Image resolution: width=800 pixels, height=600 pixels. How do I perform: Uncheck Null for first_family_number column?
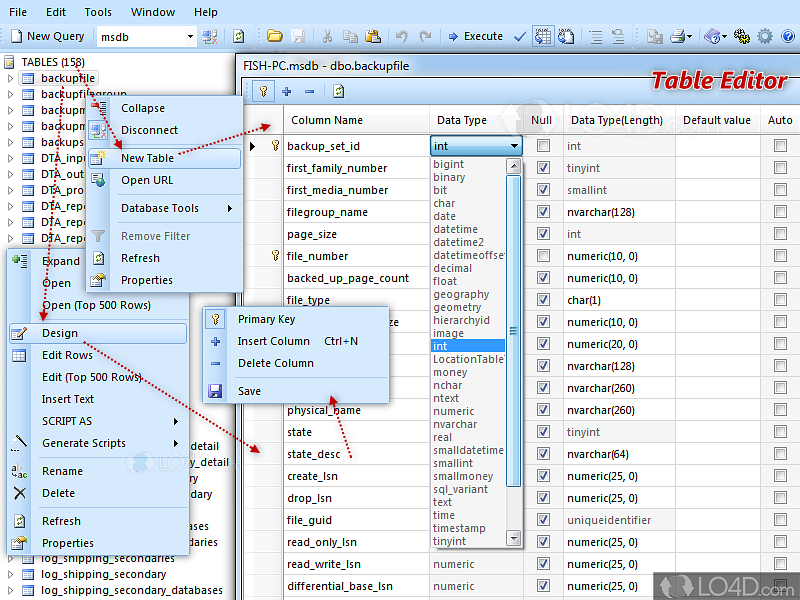543,168
